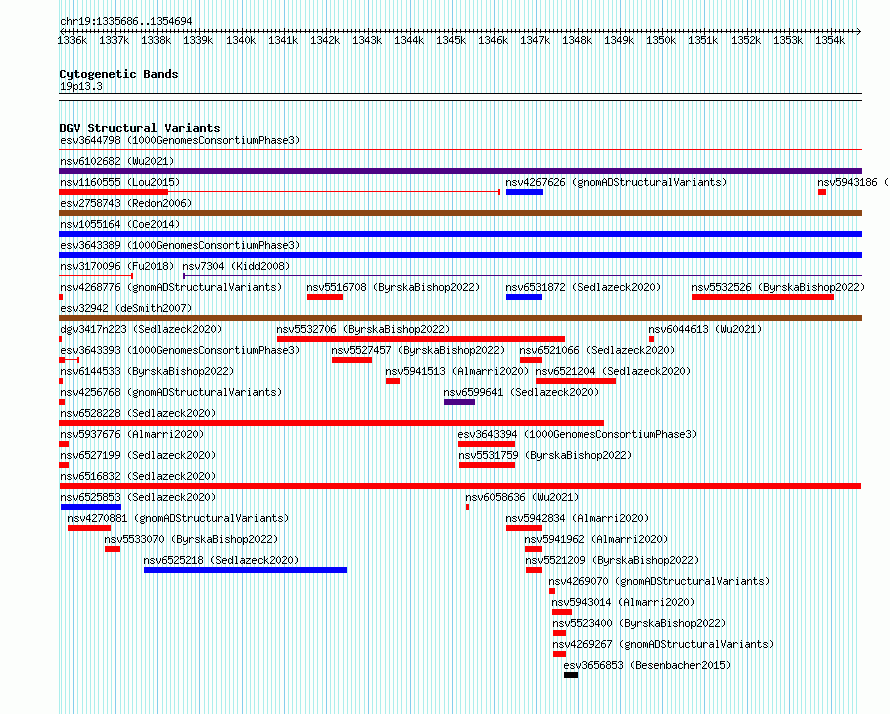Click the Cytogenetic Bands track title
The height and width of the screenshot is (714, 890).
tap(119, 74)
